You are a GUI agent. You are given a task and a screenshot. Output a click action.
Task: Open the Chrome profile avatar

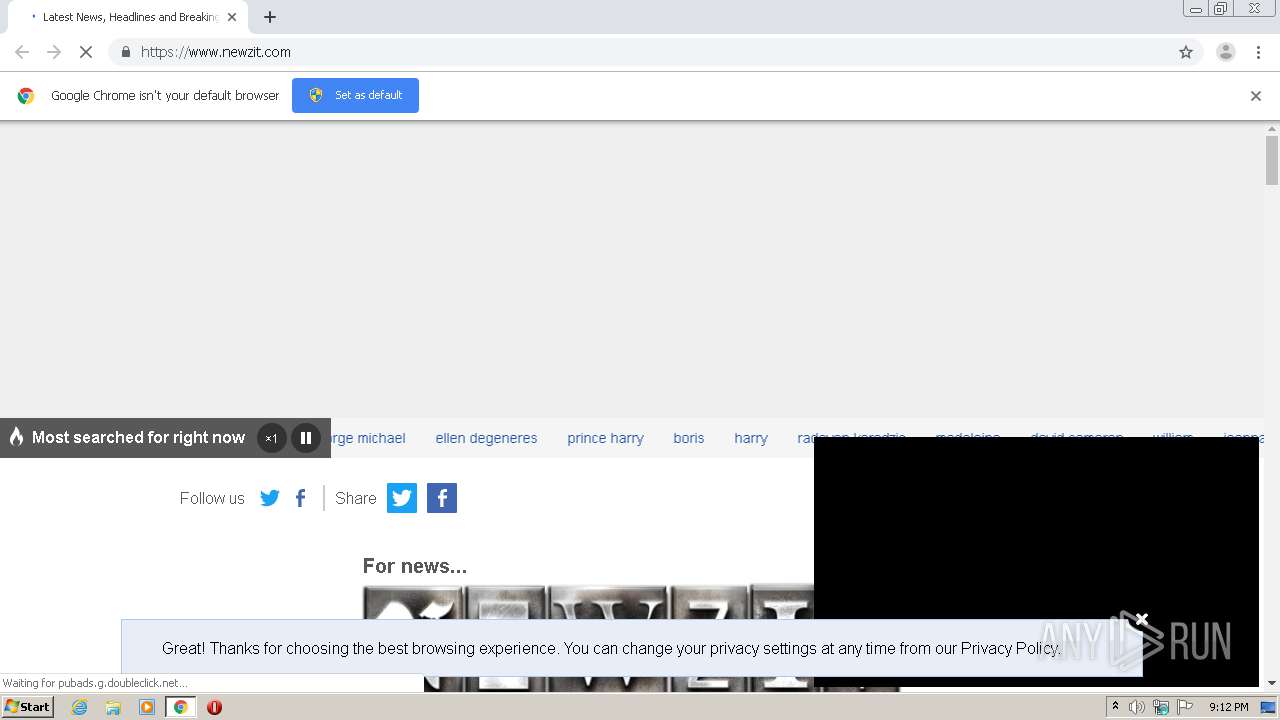(1225, 52)
